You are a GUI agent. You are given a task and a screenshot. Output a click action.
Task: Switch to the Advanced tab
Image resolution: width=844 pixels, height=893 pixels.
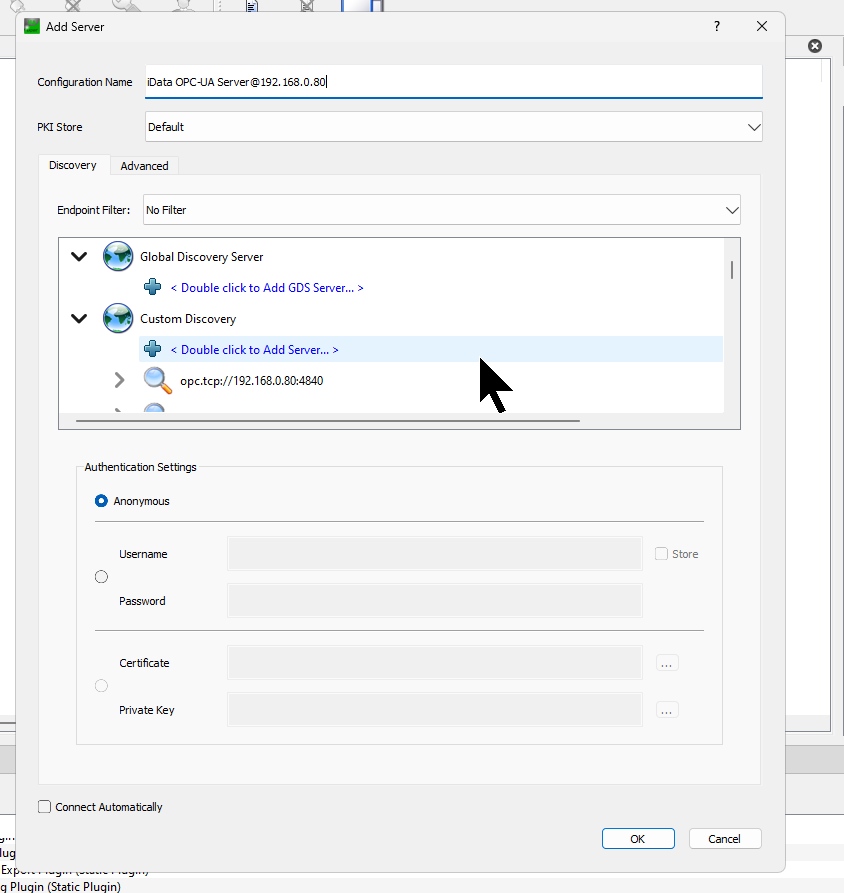click(145, 166)
